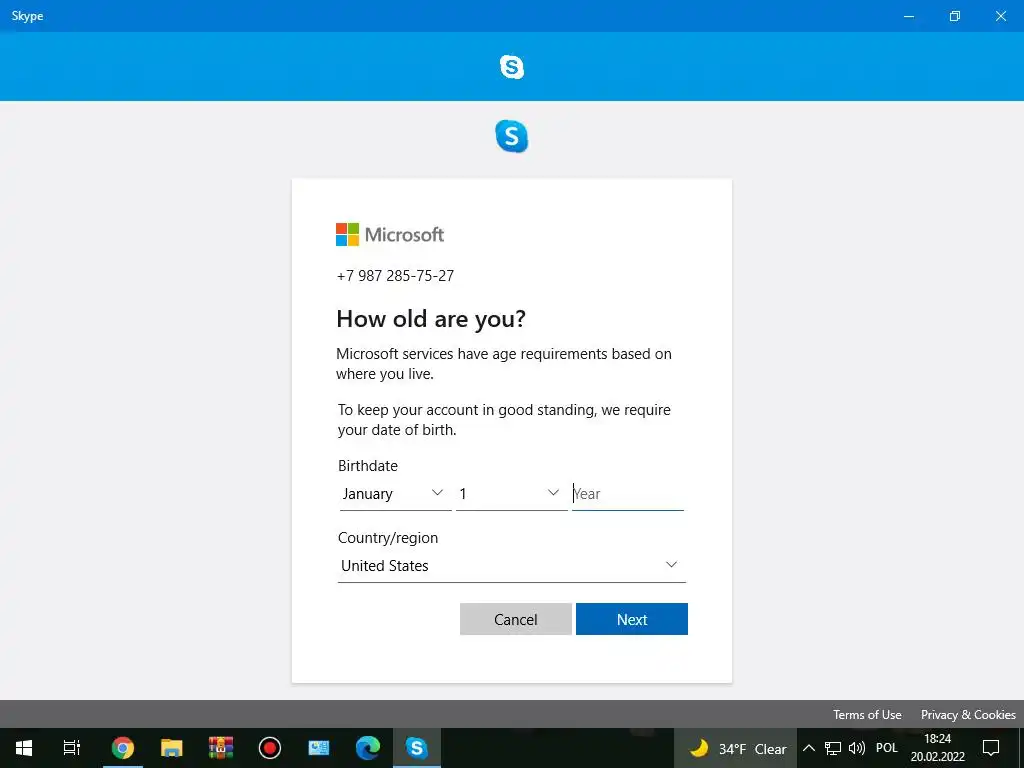The image size is (1024, 768).
Task: Open the blue panel app next to Edge
Action: [319, 748]
